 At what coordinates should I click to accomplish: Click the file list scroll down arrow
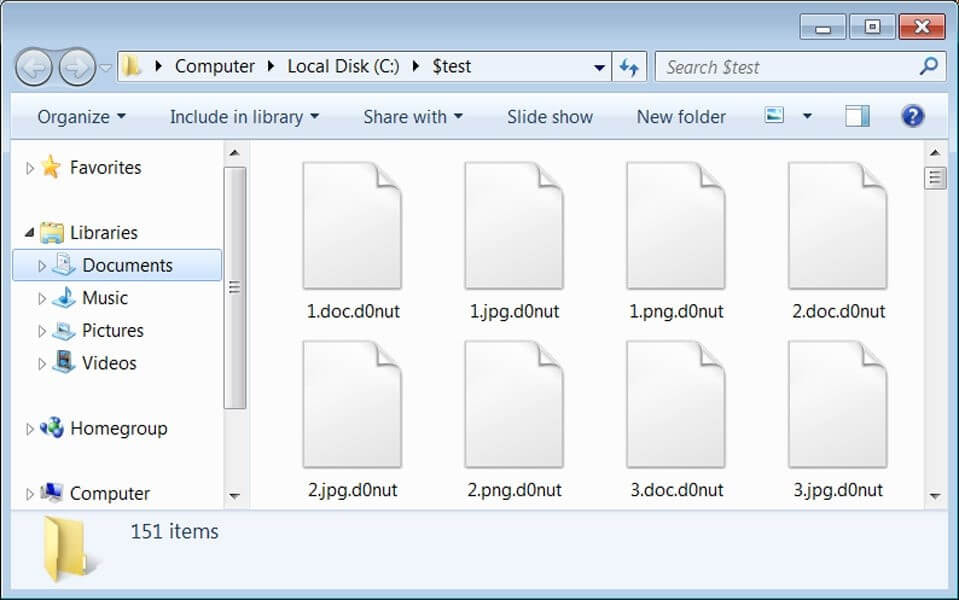(x=935, y=496)
